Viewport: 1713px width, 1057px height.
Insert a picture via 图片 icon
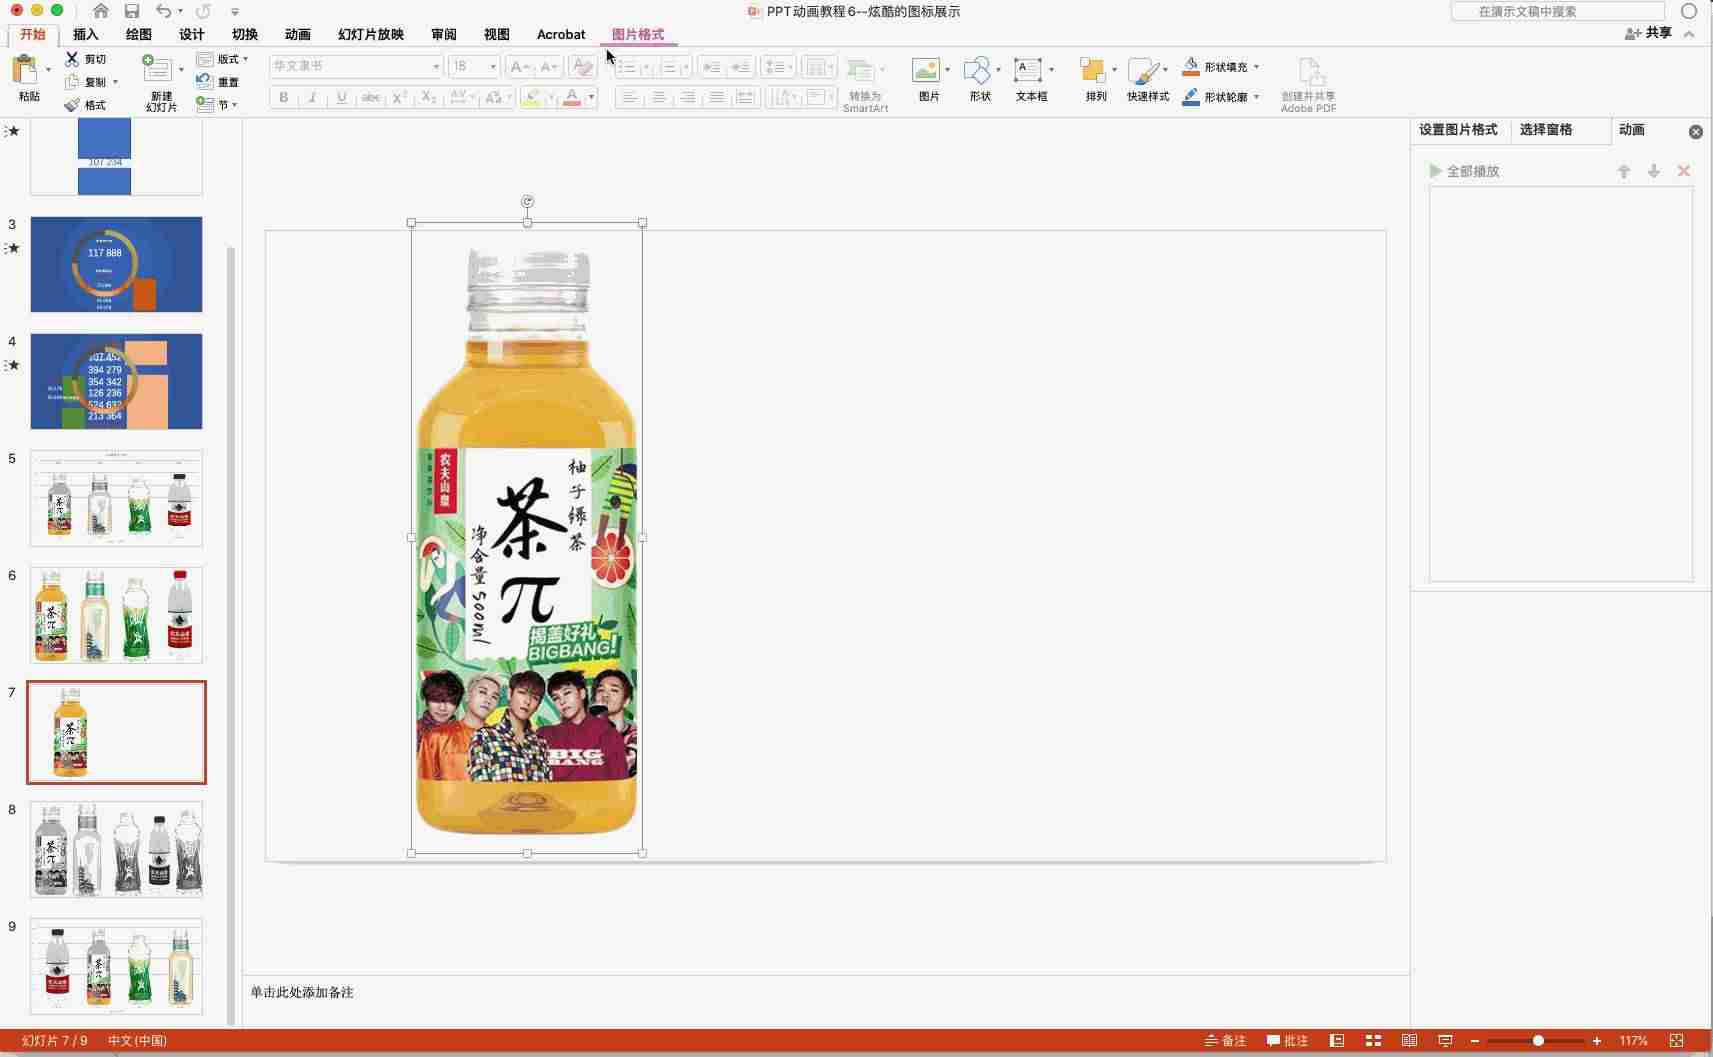[925, 70]
